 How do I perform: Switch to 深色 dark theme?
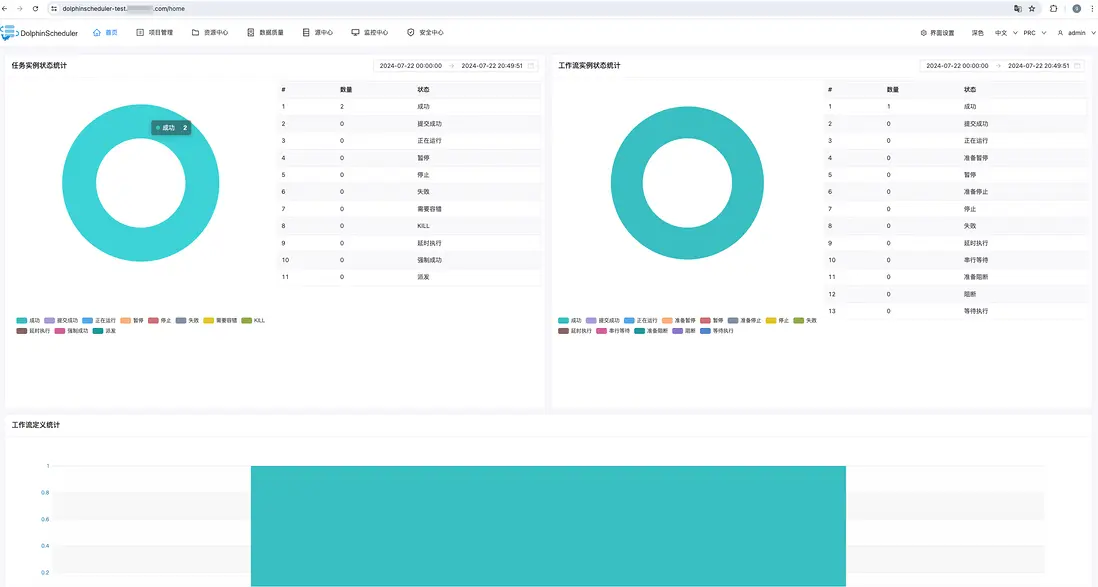tap(978, 33)
